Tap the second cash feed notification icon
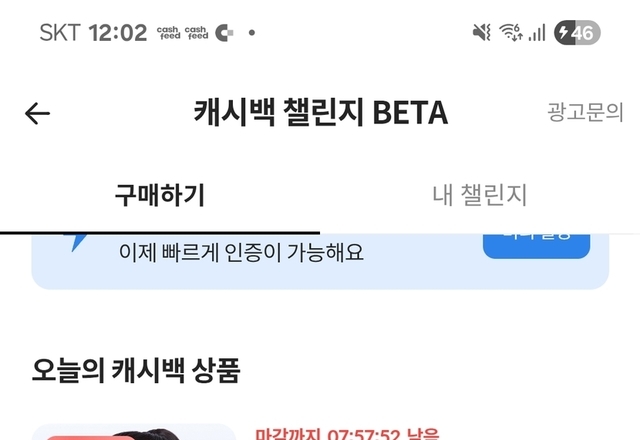 click(x=196, y=33)
